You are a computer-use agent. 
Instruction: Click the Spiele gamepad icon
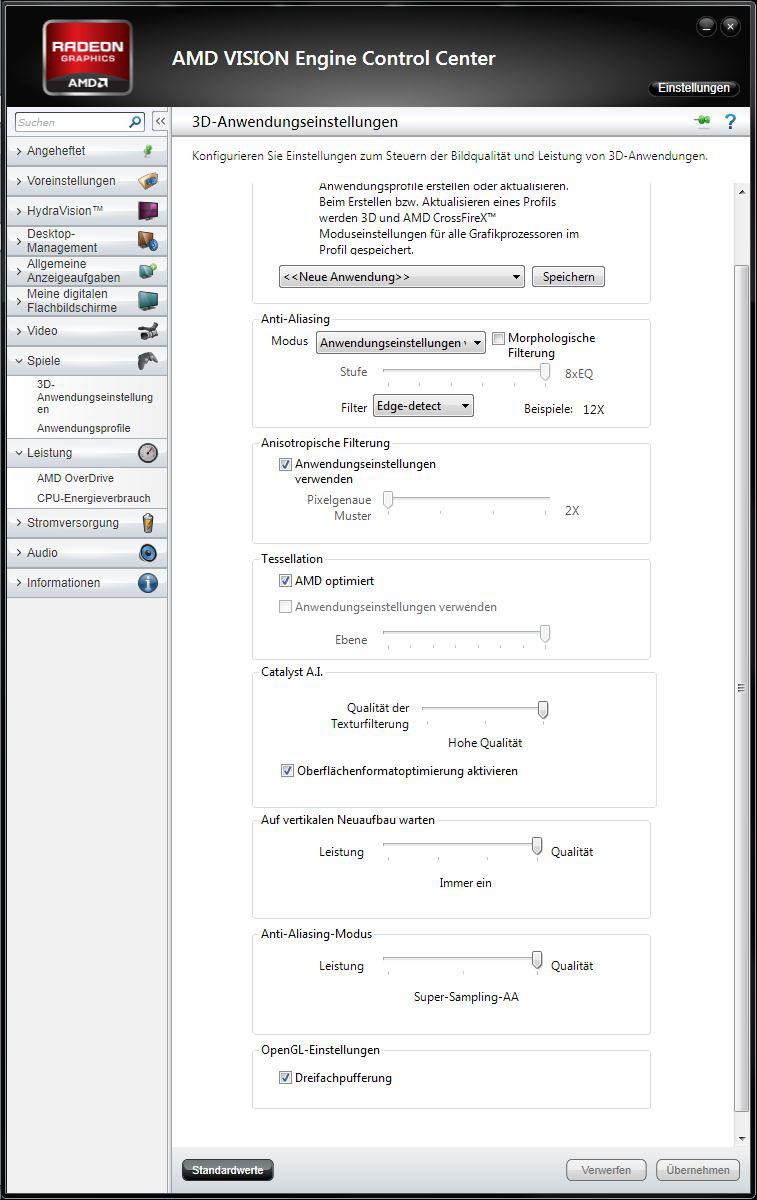(x=148, y=361)
